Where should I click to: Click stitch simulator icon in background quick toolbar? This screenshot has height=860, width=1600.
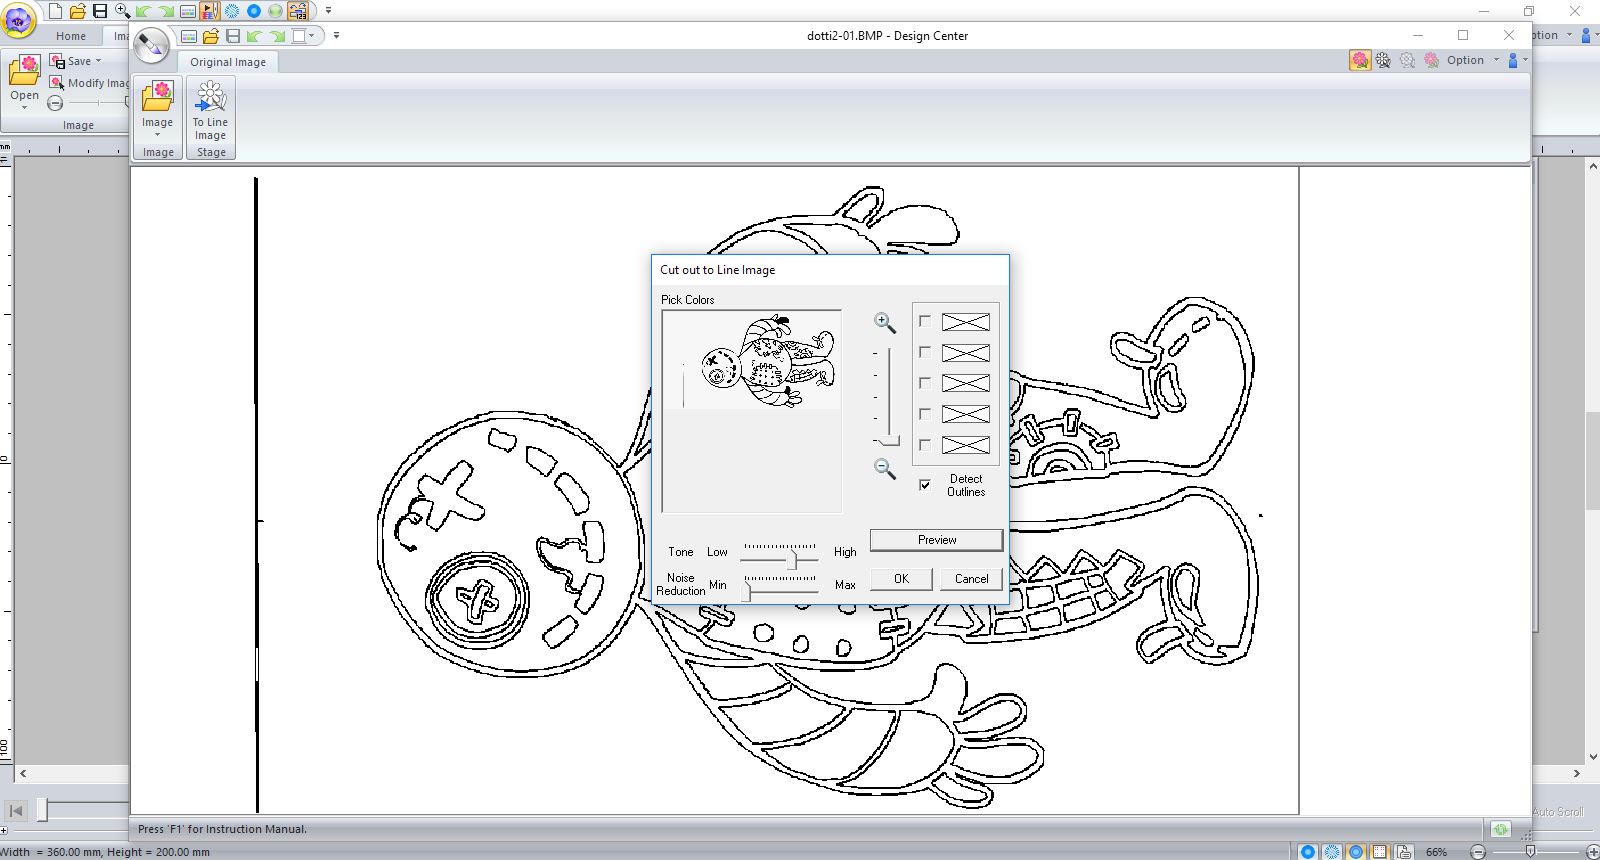[209, 11]
